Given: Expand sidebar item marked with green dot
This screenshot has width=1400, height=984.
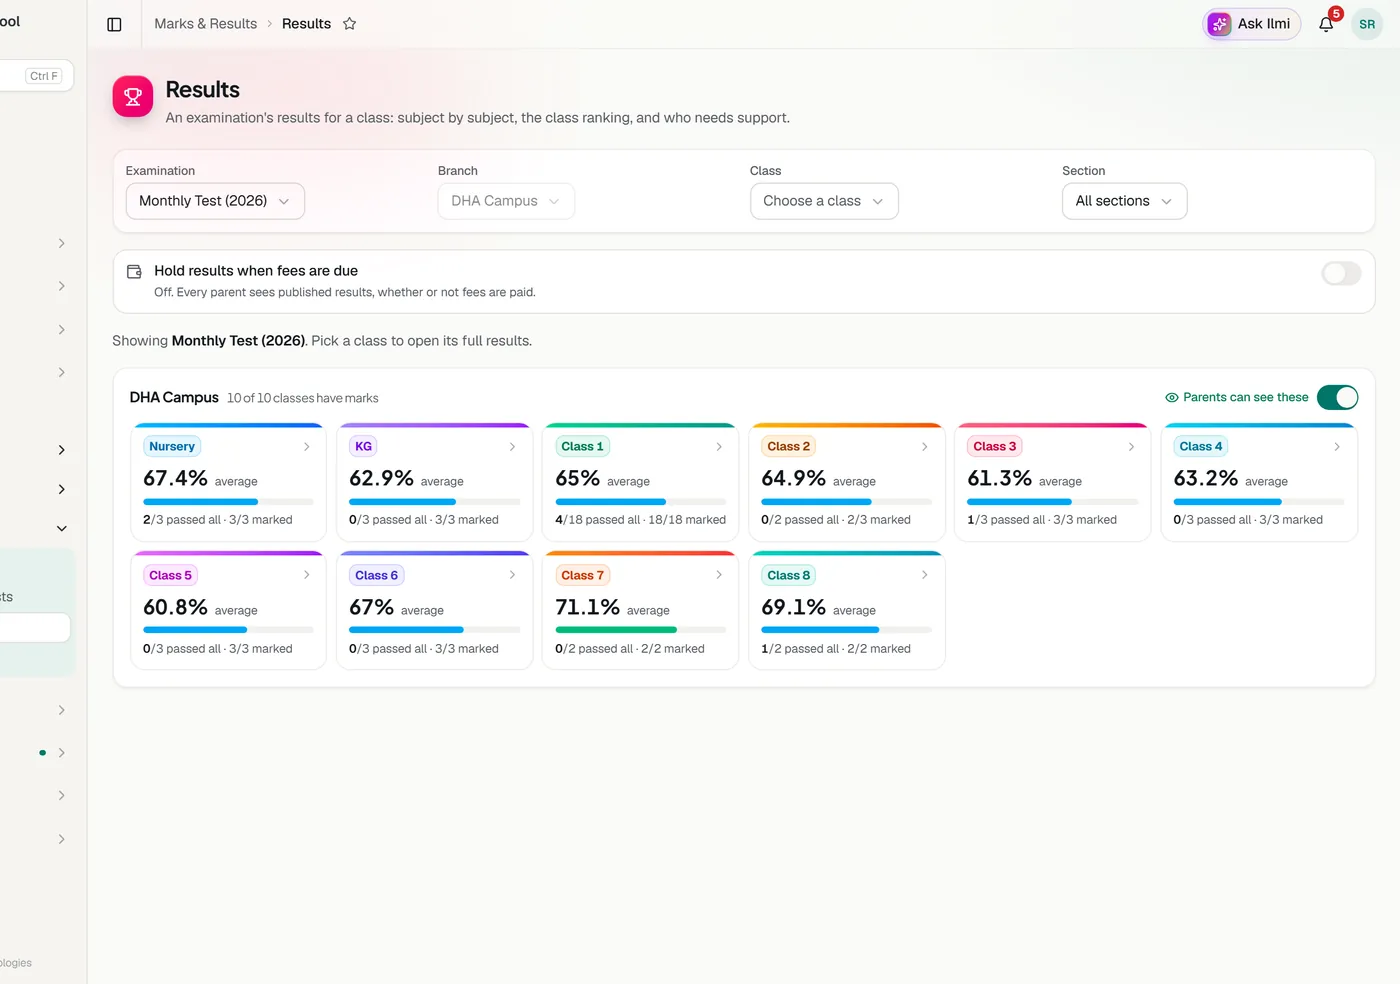Looking at the screenshot, I should [62, 753].
